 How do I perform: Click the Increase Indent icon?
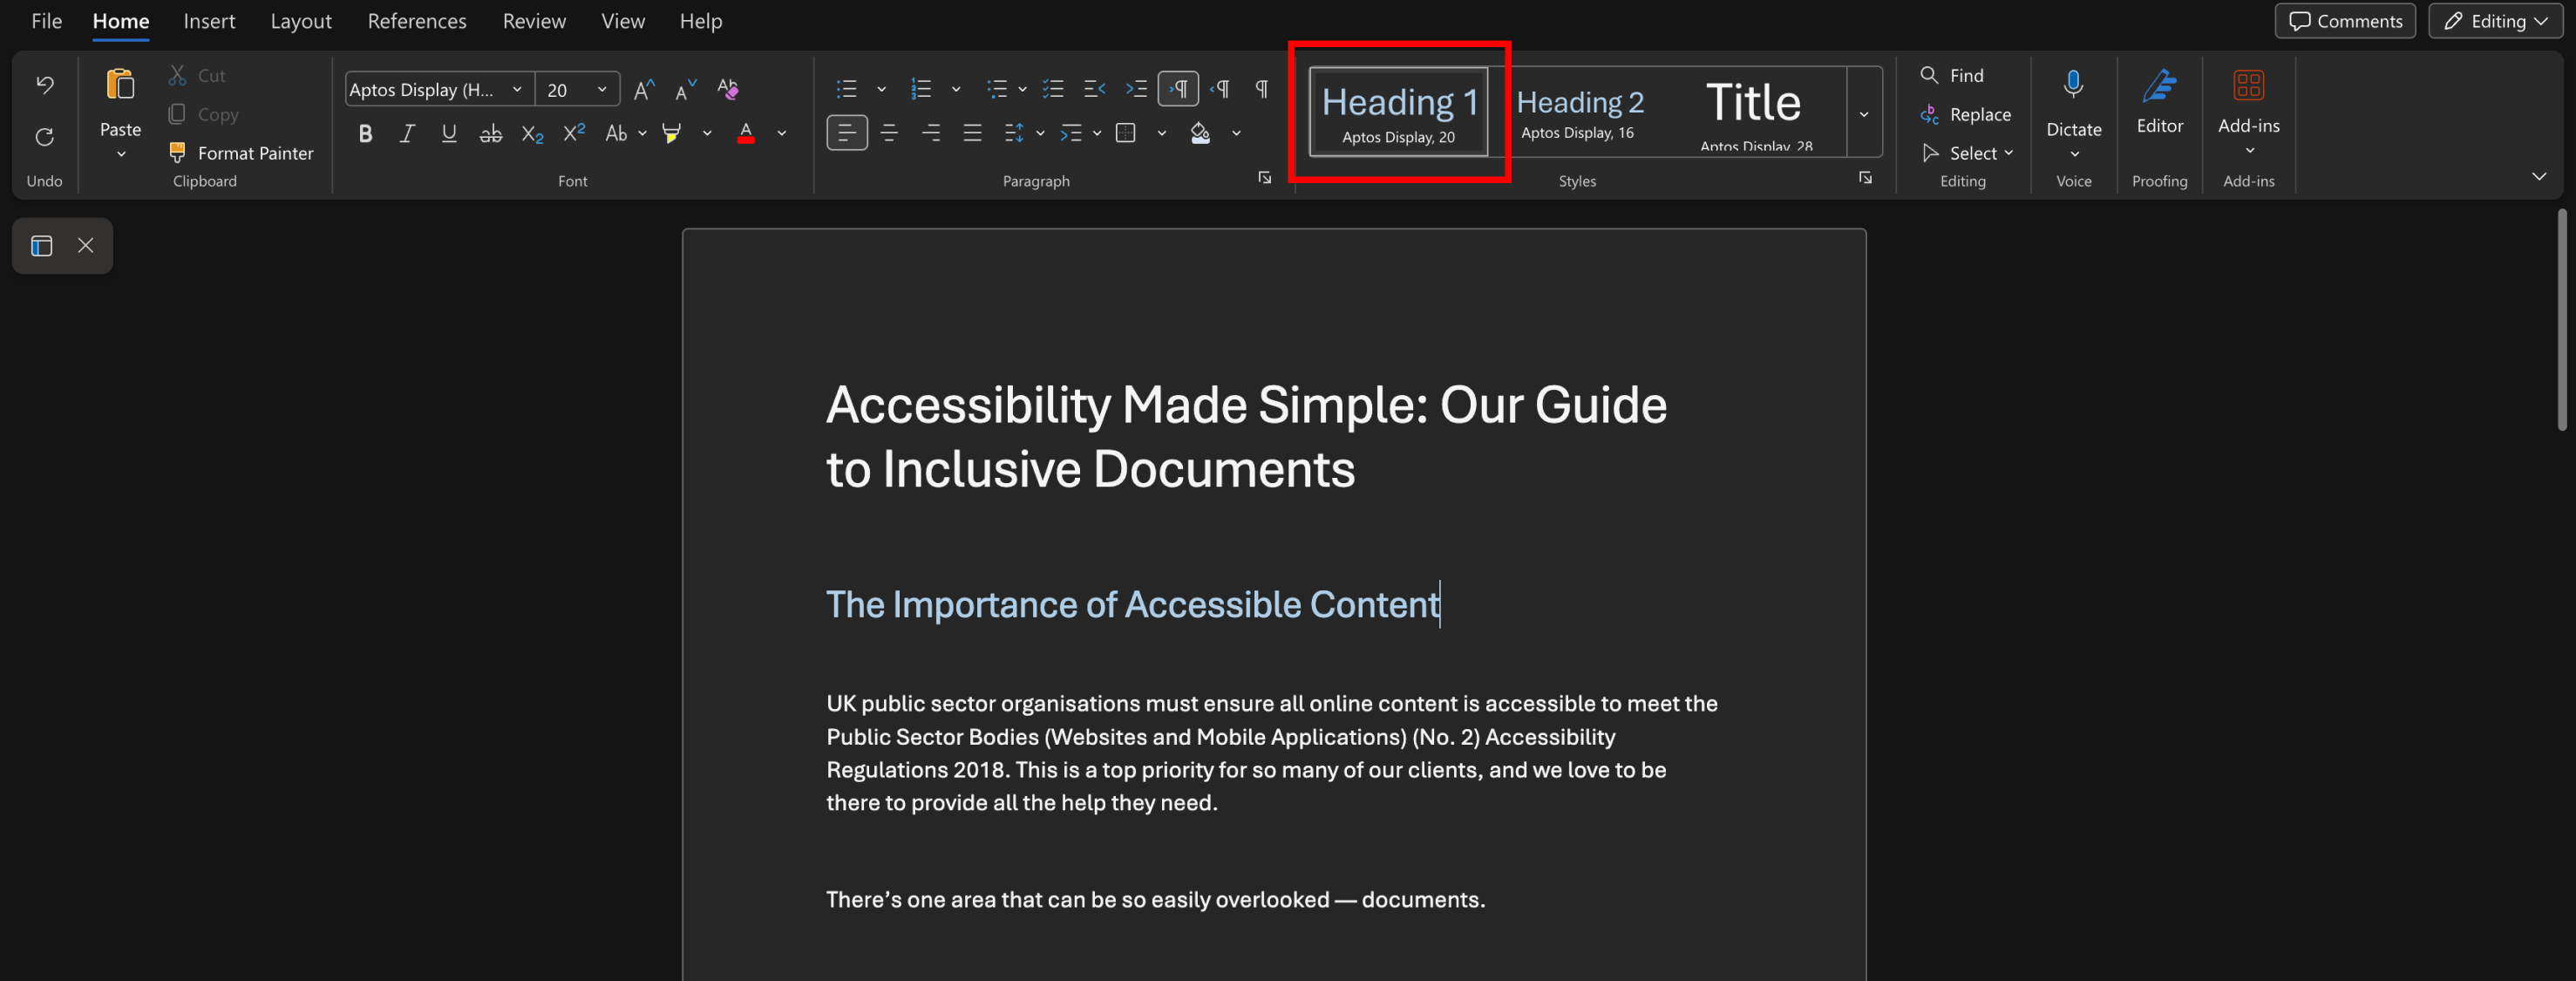tap(1136, 89)
